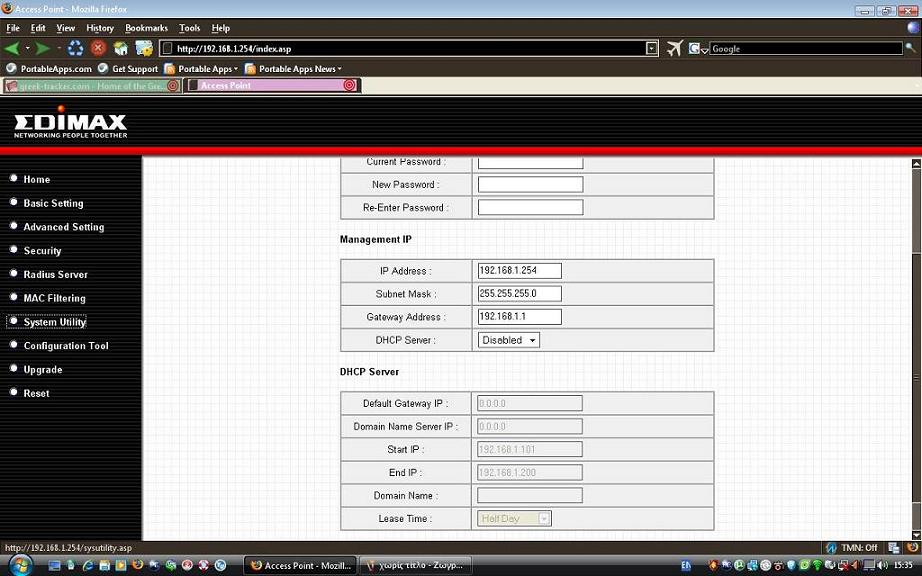Close the Access Point tab with its red icon
This screenshot has height=576, width=922.
(349, 86)
